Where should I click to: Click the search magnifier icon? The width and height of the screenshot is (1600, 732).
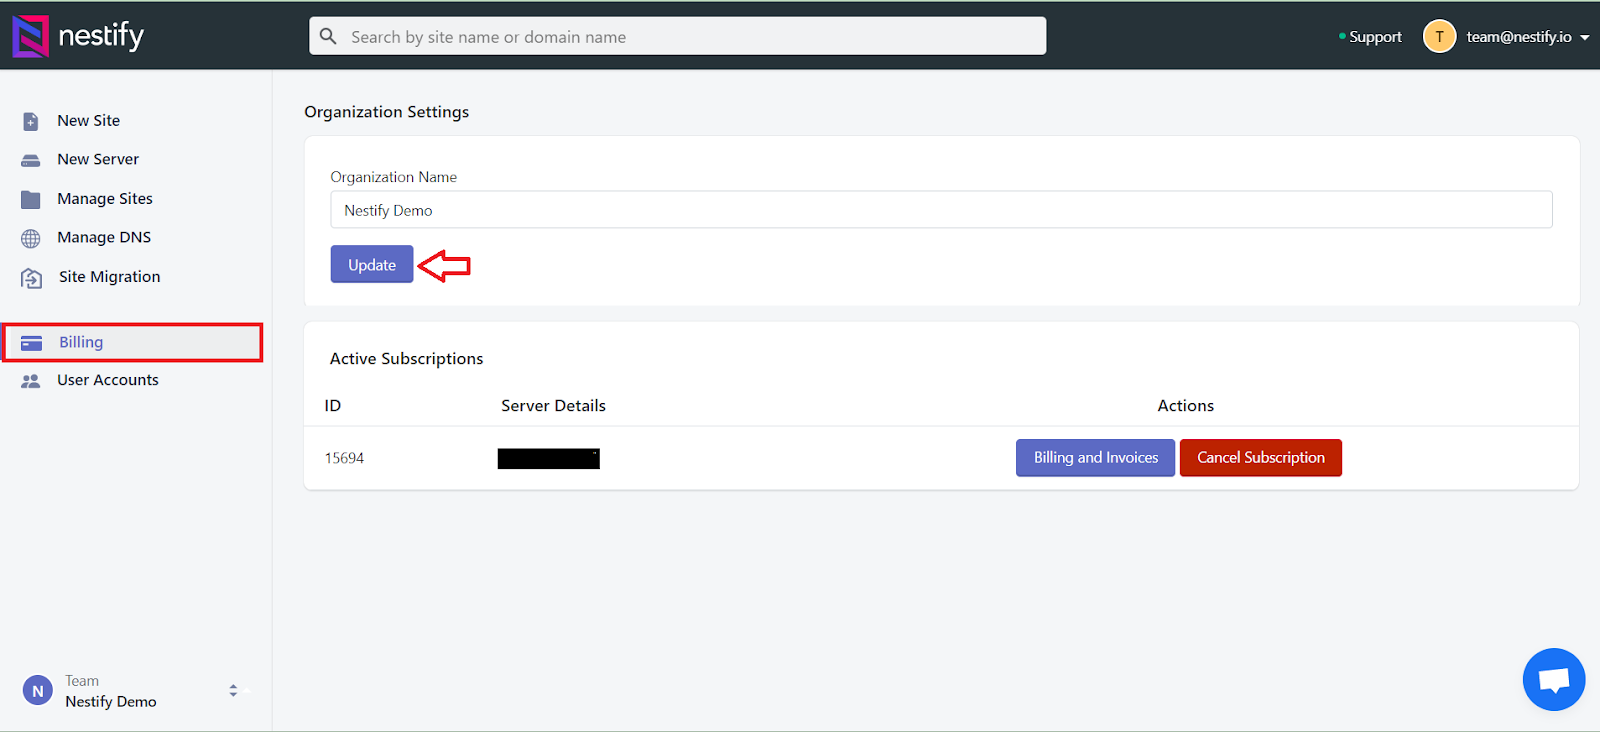(328, 36)
